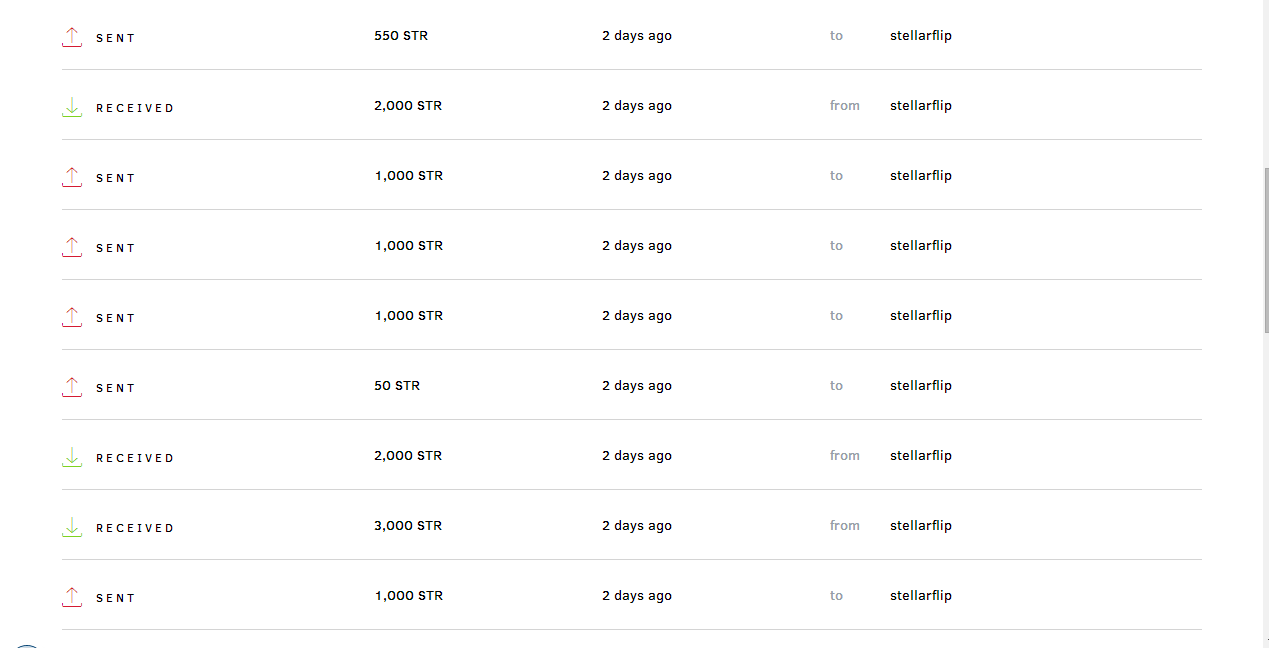Click the sent arrow icon beside 550 STR
The width and height of the screenshot is (1269, 648).
pos(72,37)
